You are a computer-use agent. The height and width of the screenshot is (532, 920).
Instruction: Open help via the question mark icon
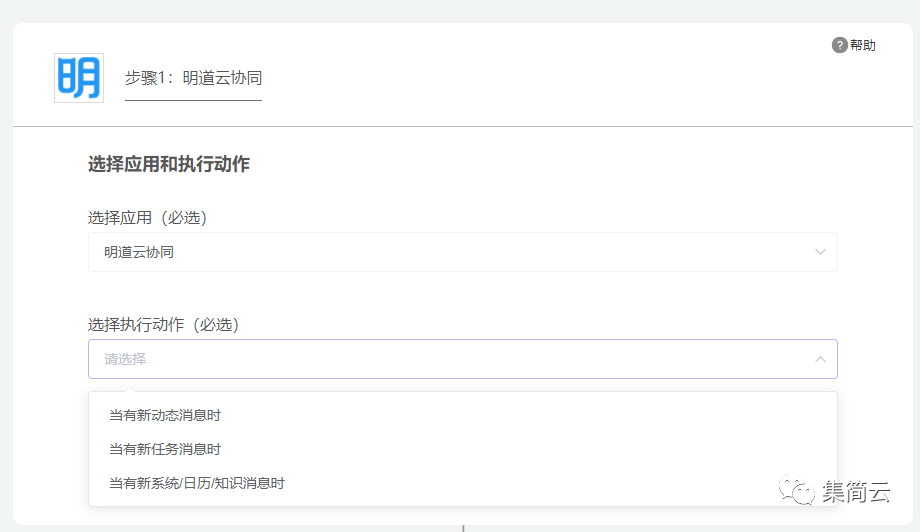840,45
